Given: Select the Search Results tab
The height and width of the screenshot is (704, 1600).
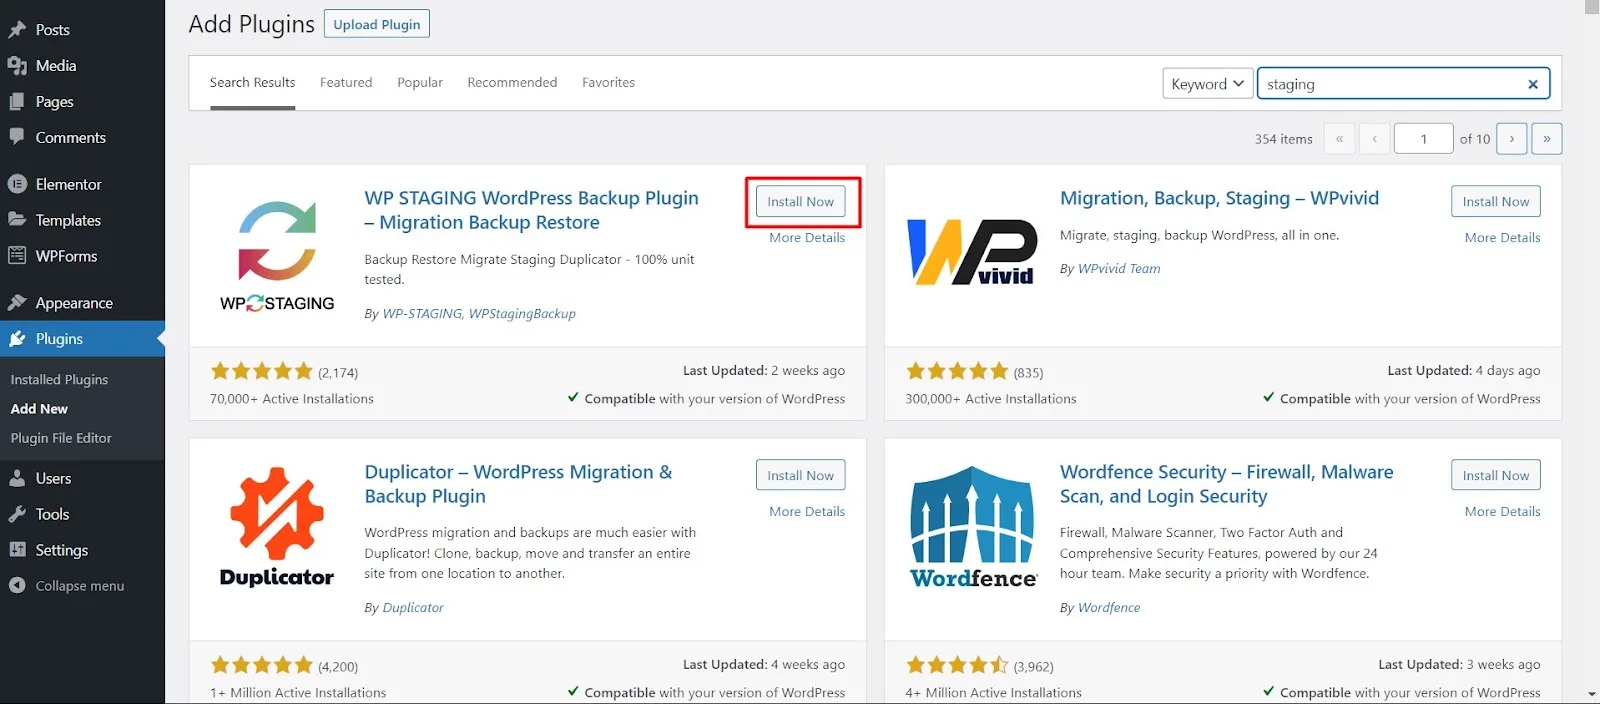Looking at the screenshot, I should point(252,83).
